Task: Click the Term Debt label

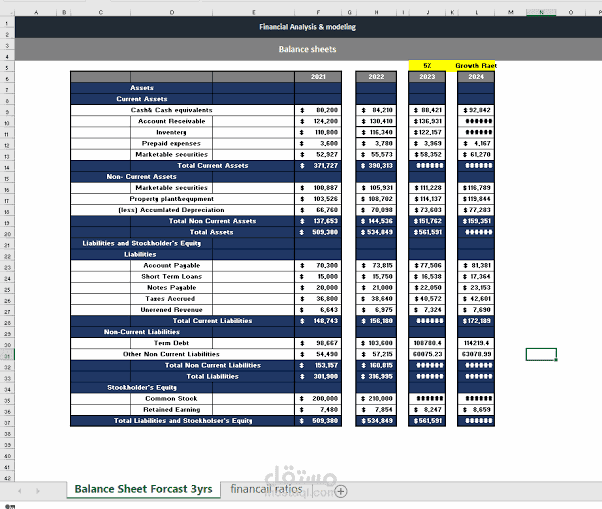Action: [171, 343]
